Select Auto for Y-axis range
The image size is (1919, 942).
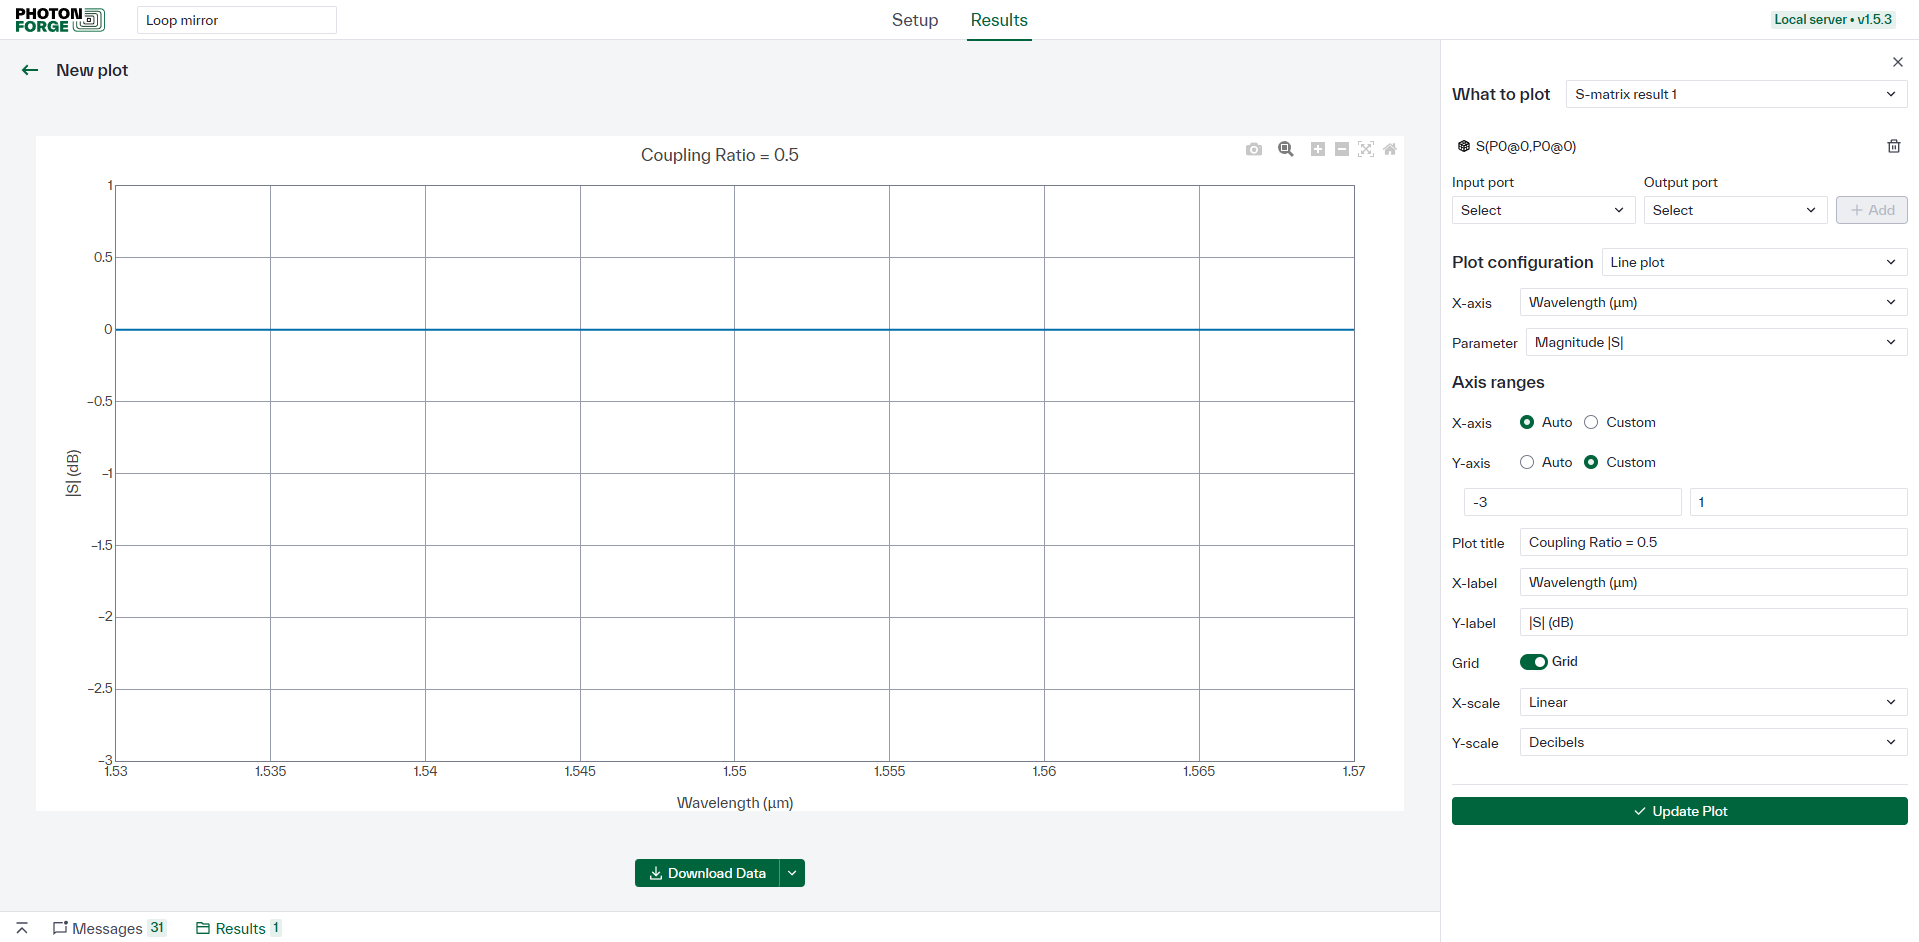(x=1527, y=462)
